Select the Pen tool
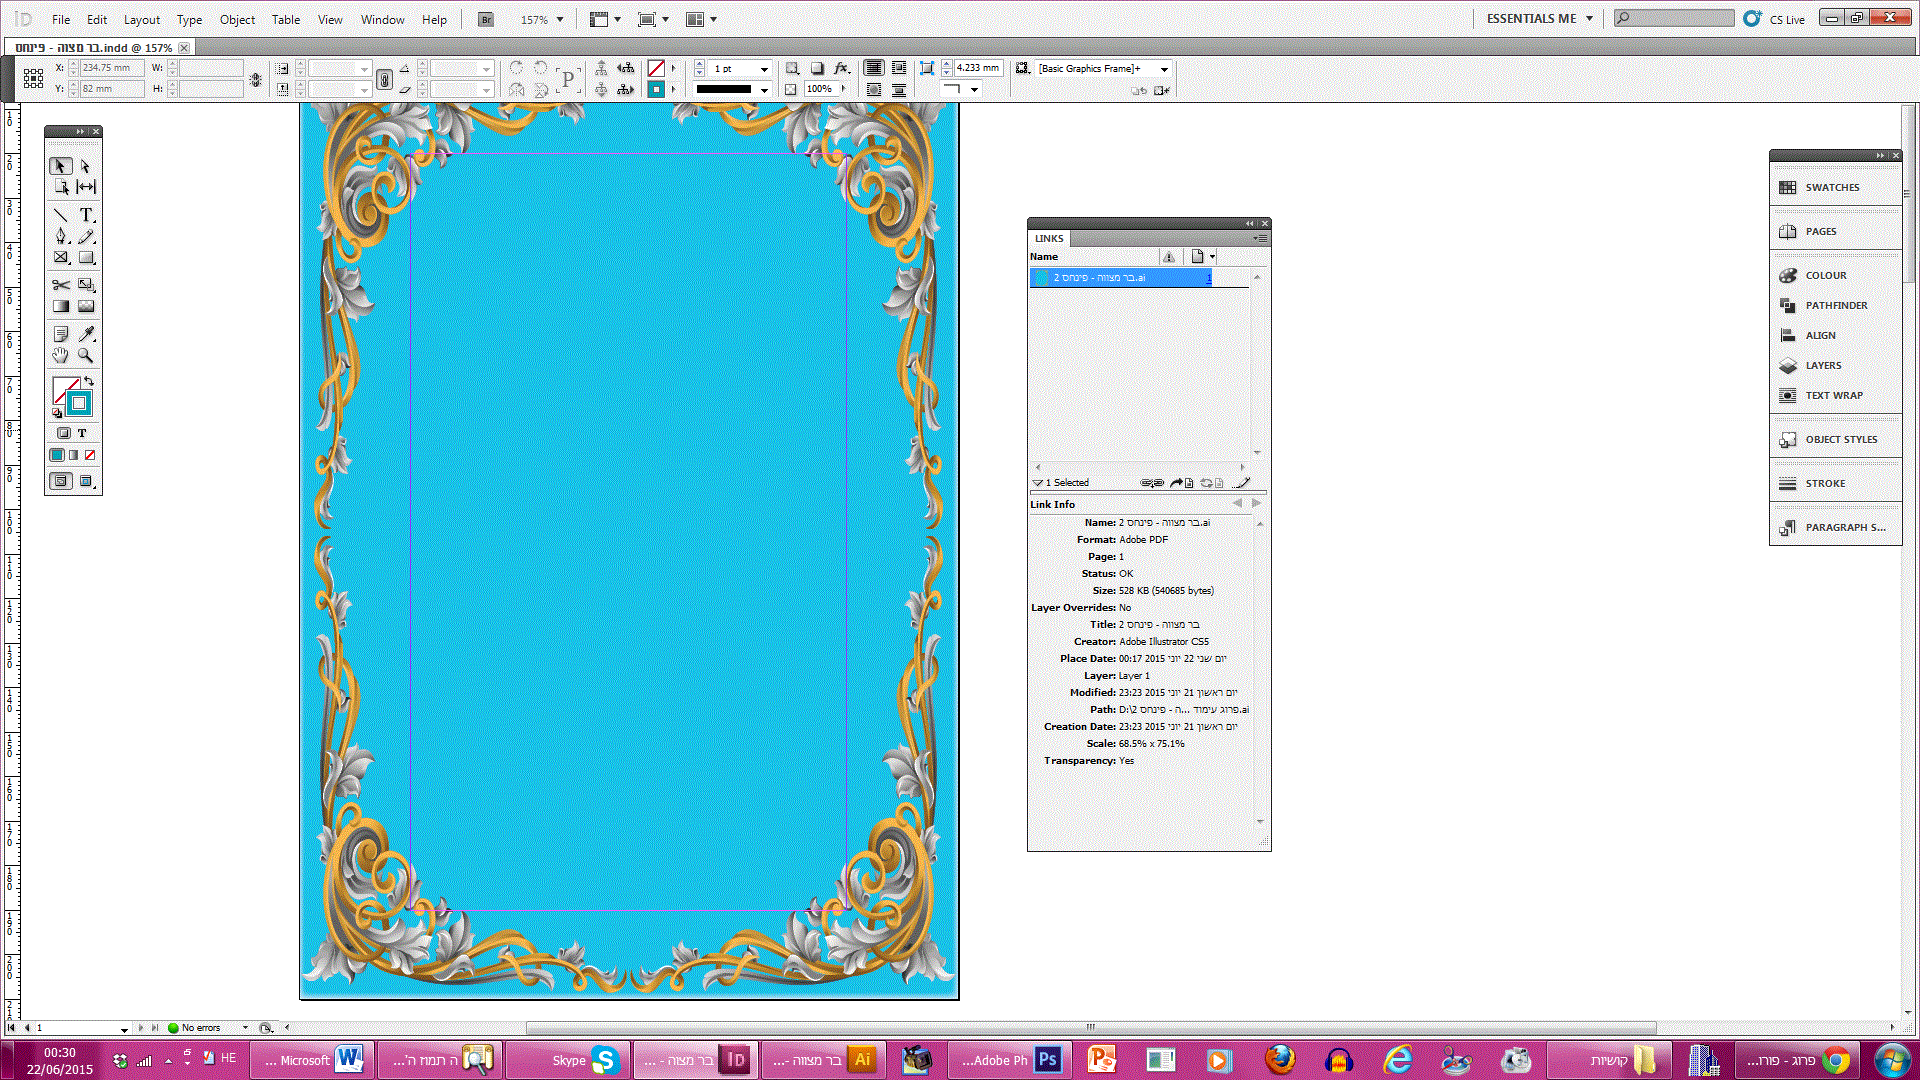Image resolution: width=1920 pixels, height=1080 pixels. (61, 236)
